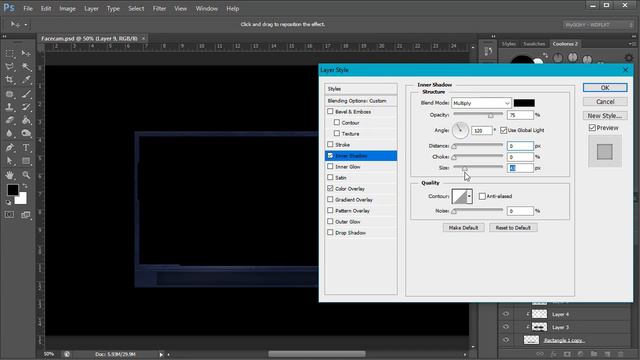
Task: Select the Rectangle shape tool
Action: tap(26, 160)
